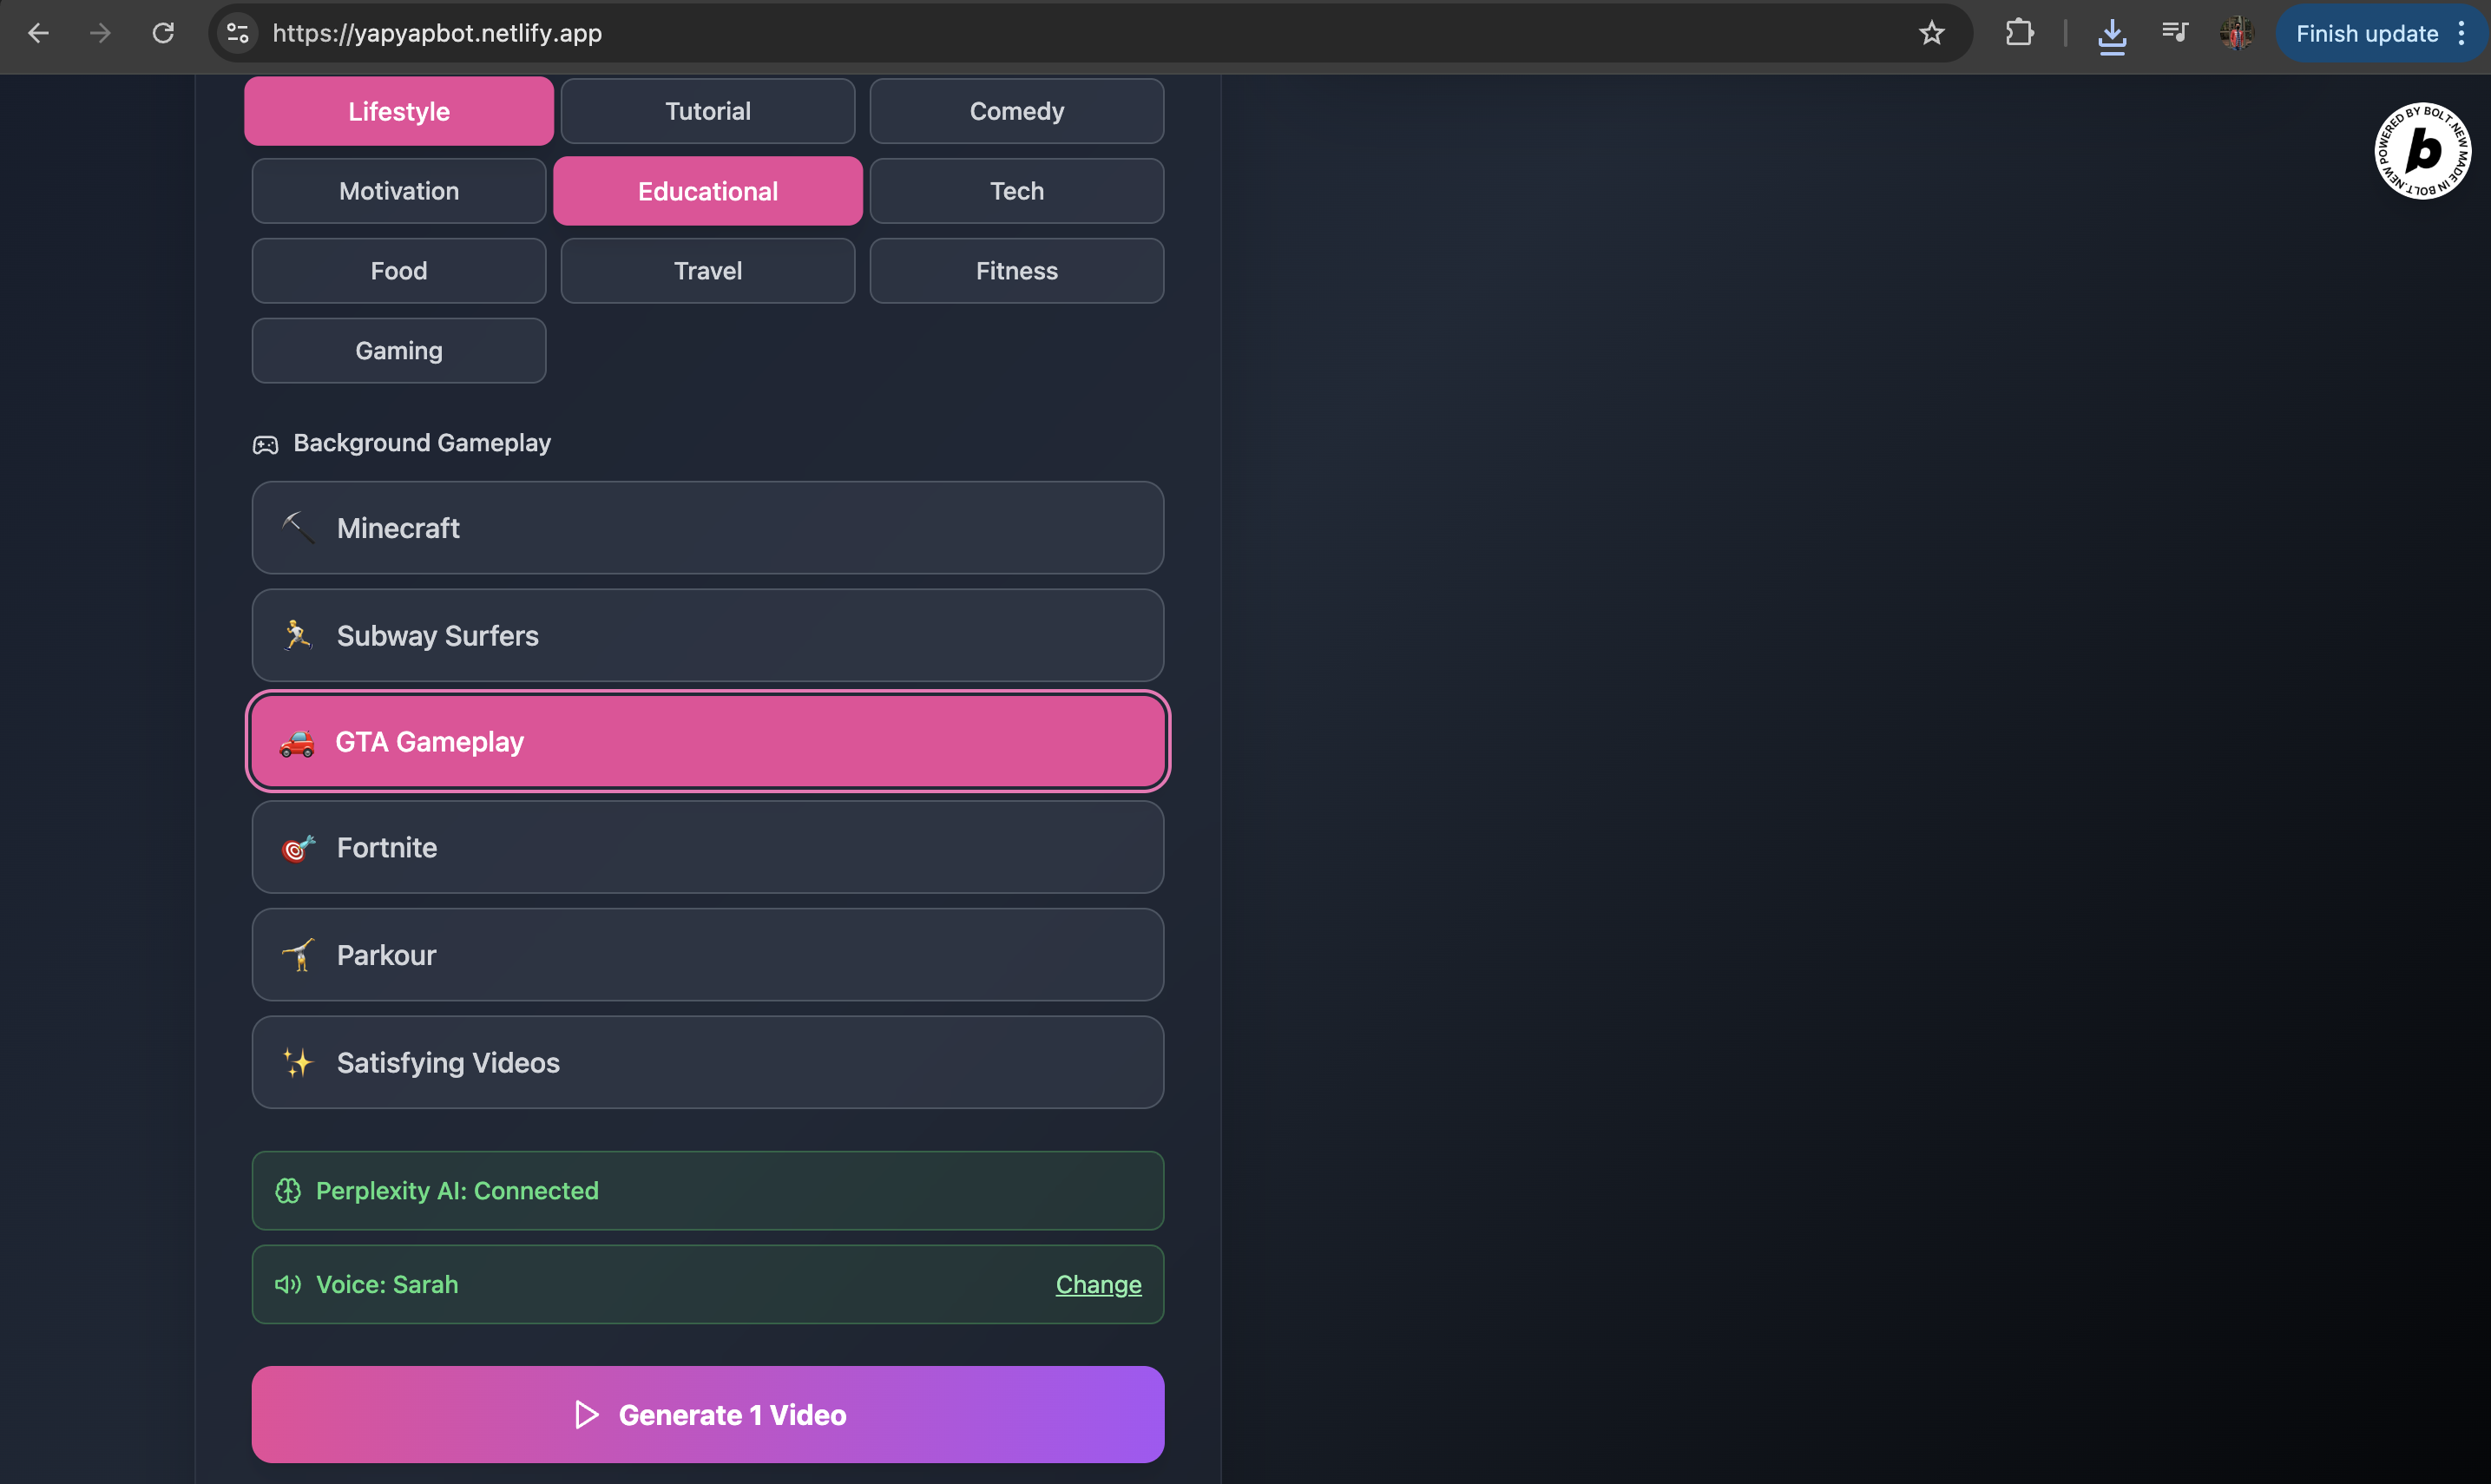This screenshot has height=1484, width=2491.
Task: Click Finish update button
Action: [2366, 33]
